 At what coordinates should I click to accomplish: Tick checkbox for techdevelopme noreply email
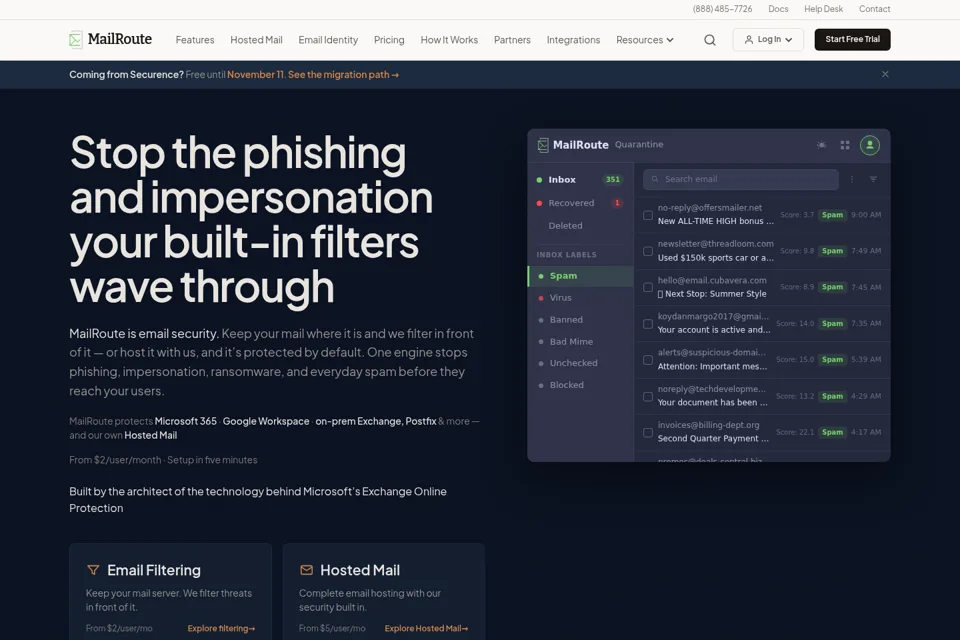[648, 396]
